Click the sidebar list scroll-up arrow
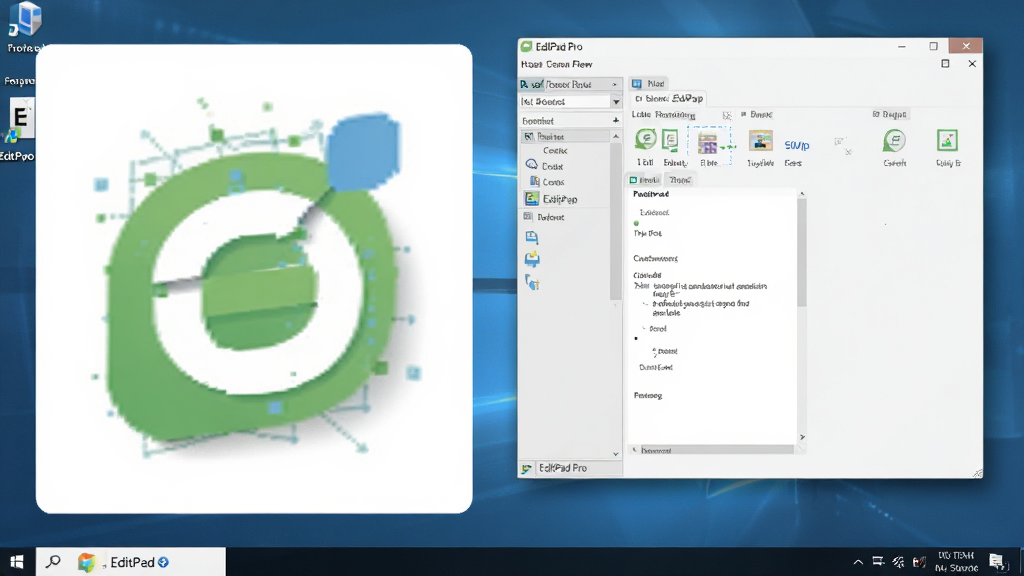Viewport: 1024px width, 576px height. coord(616,136)
